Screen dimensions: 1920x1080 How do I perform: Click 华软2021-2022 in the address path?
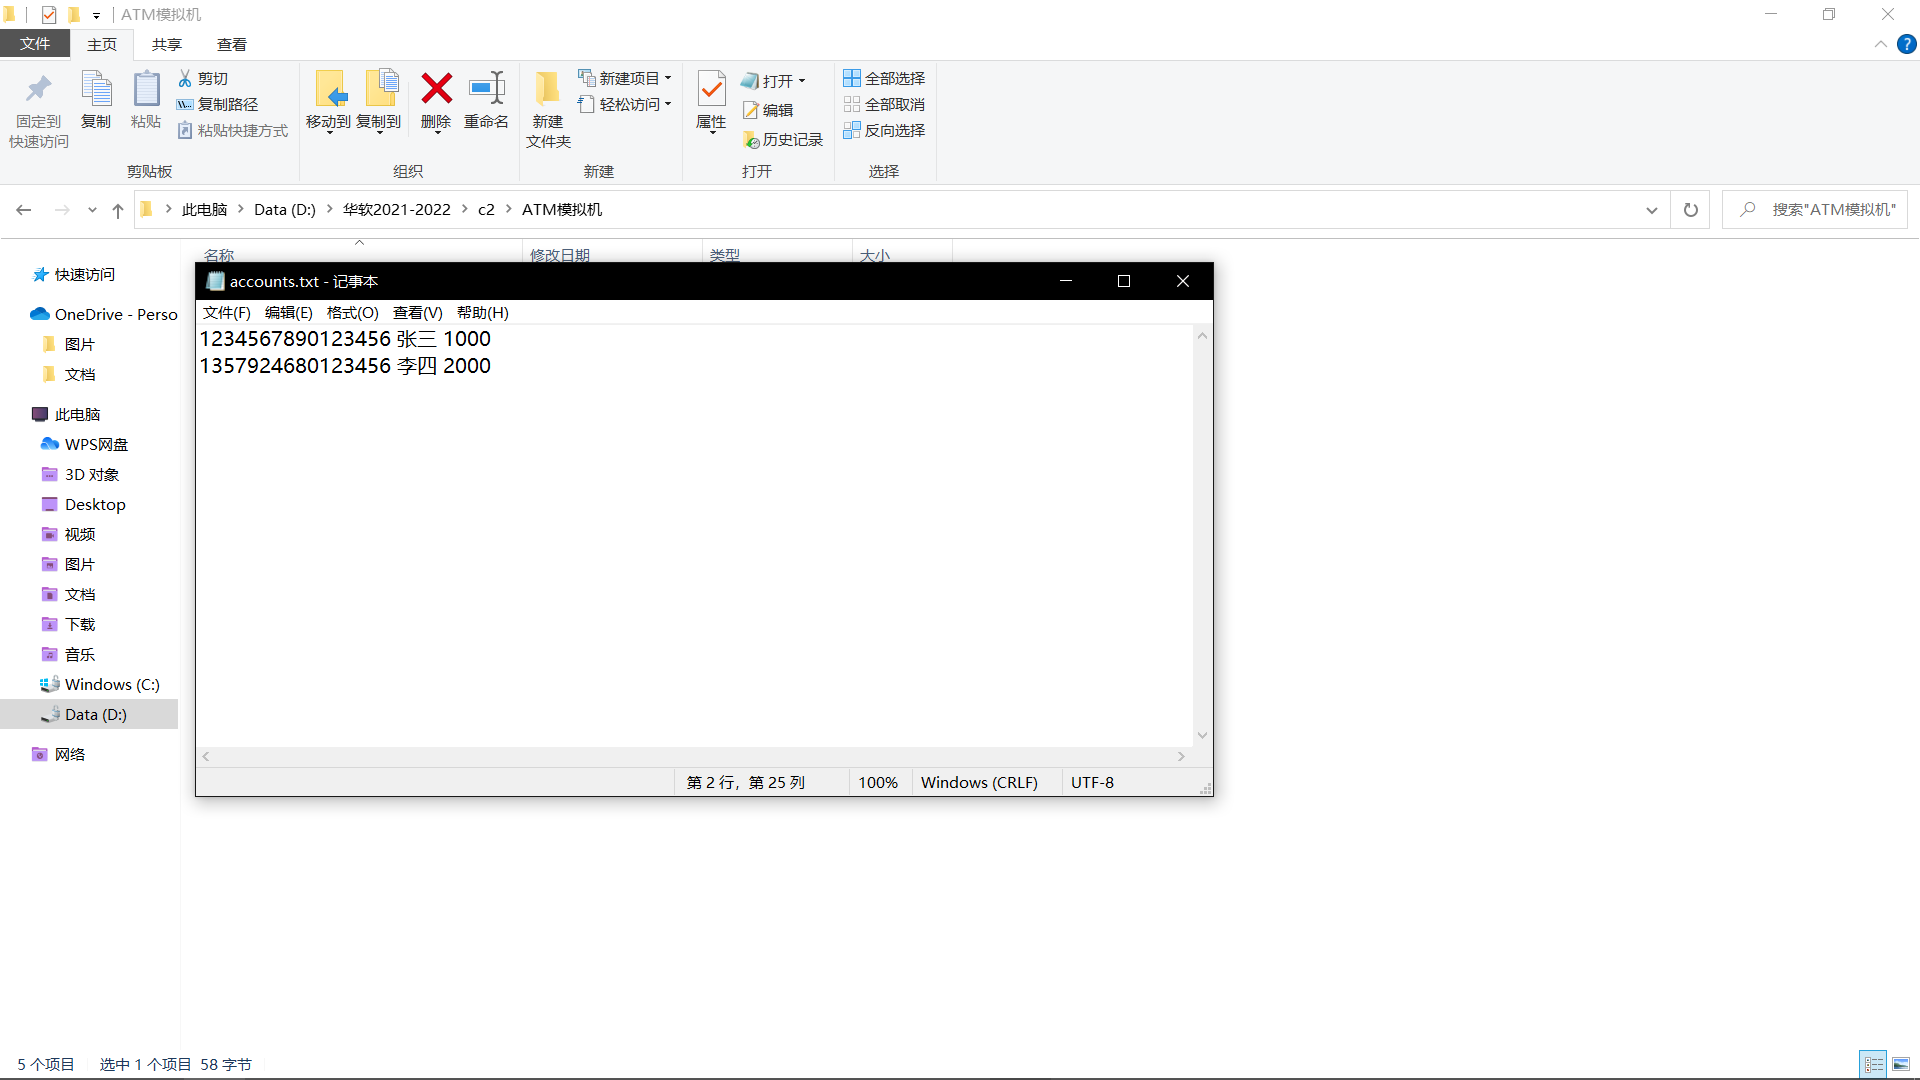[x=397, y=209]
